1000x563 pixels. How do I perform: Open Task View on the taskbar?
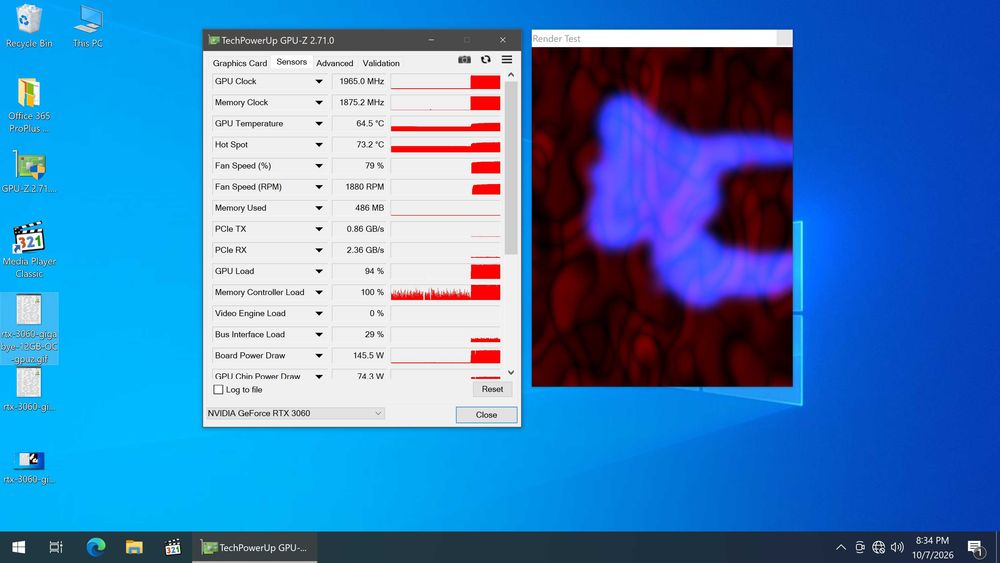point(56,547)
